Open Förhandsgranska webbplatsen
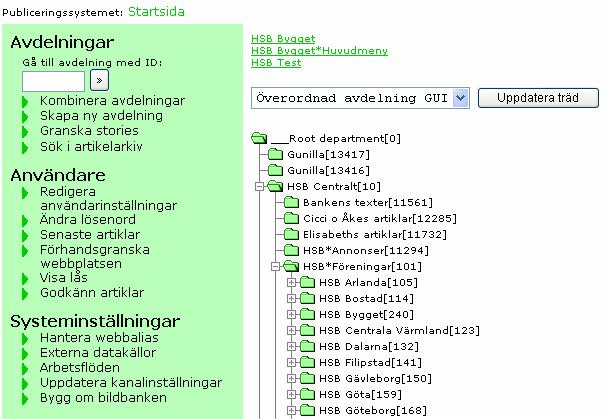This screenshot has height=419, width=607. click(x=95, y=256)
